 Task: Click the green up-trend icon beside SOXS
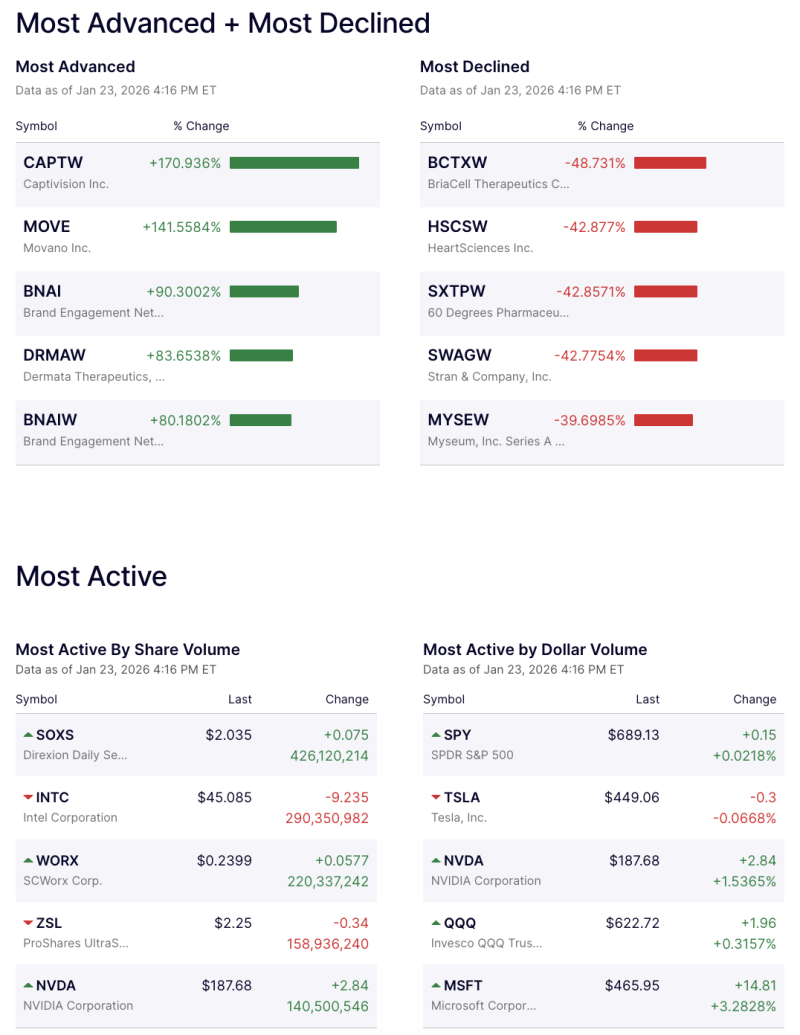(x=30, y=734)
